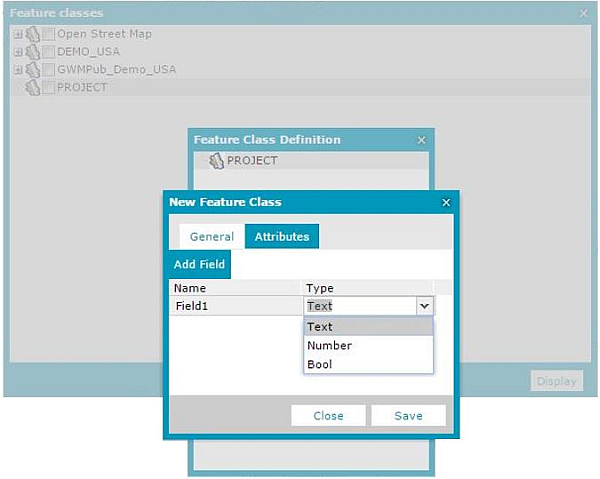The height and width of the screenshot is (479, 600).
Task: Close the Feature classes window with X
Action: [x=584, y=13]
